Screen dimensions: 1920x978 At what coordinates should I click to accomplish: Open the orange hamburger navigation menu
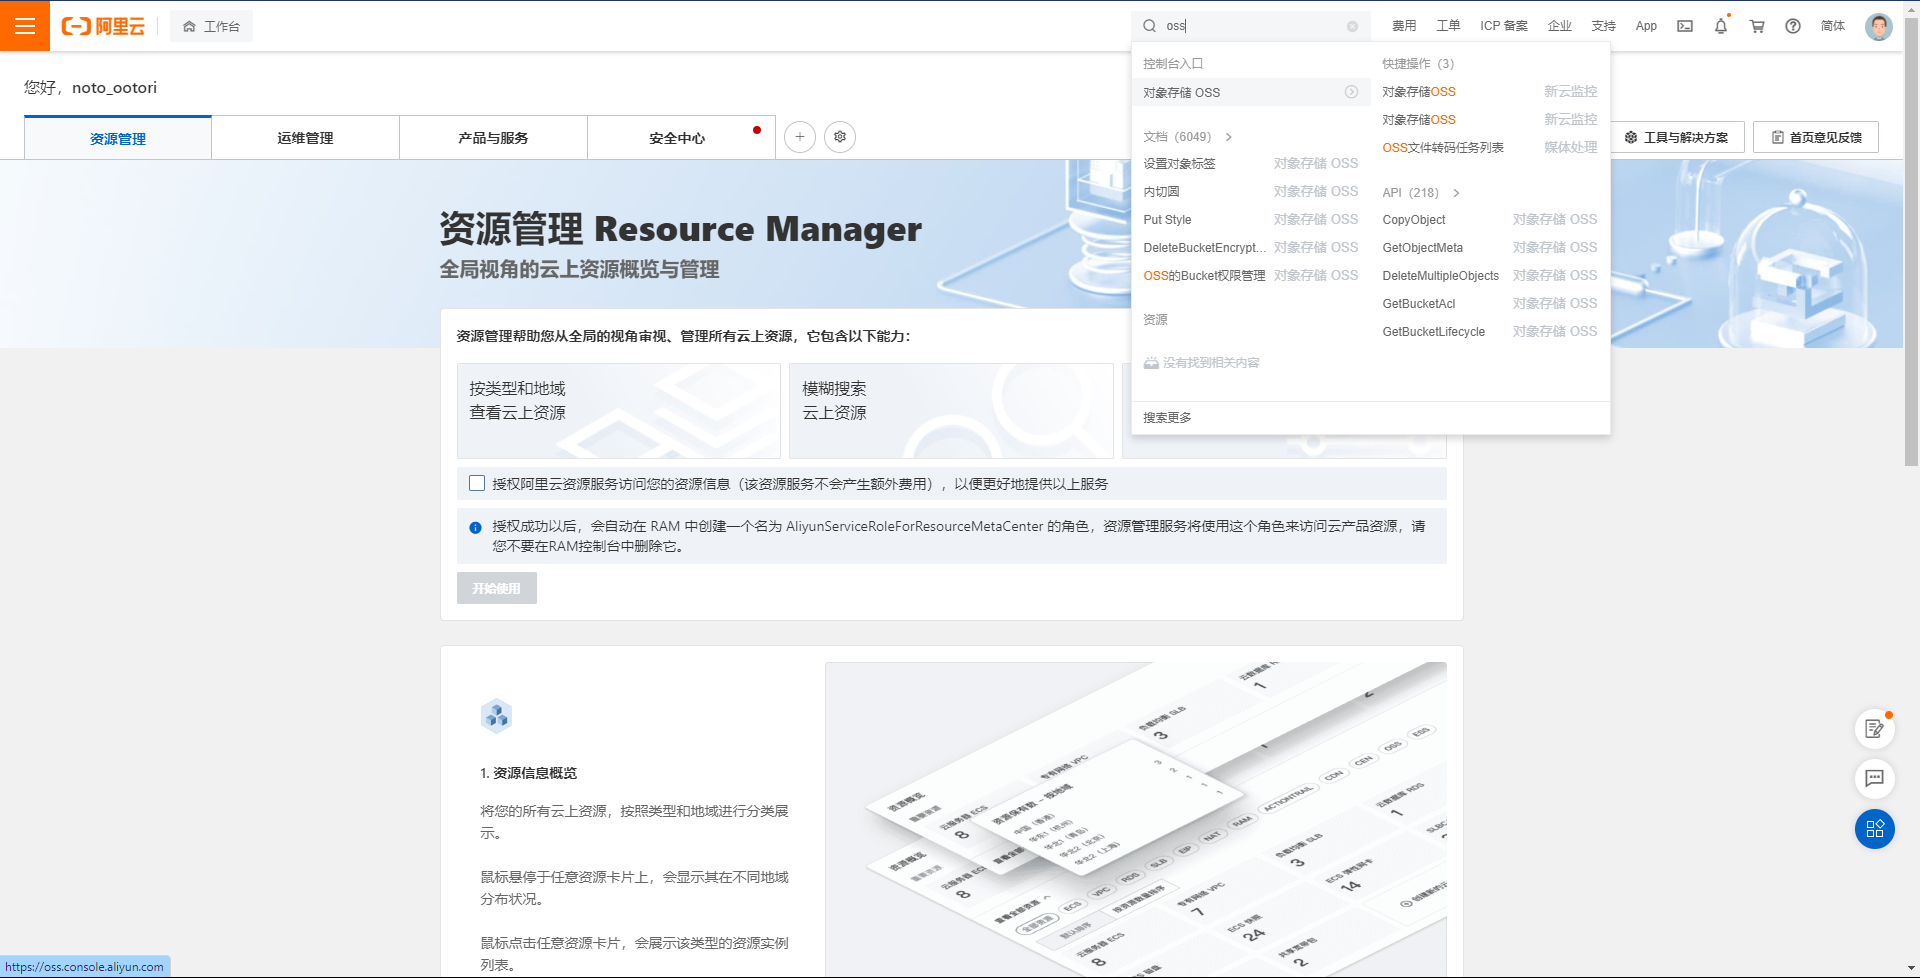point(25,26)
